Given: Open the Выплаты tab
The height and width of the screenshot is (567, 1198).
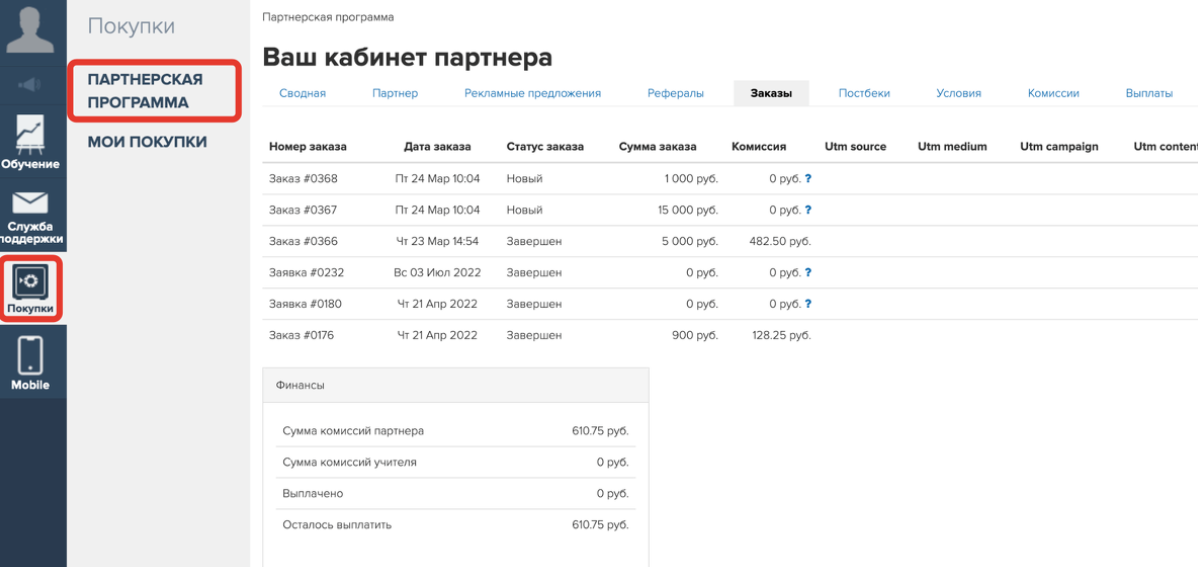Looking at the screenshot, I should click(1149, 93).
